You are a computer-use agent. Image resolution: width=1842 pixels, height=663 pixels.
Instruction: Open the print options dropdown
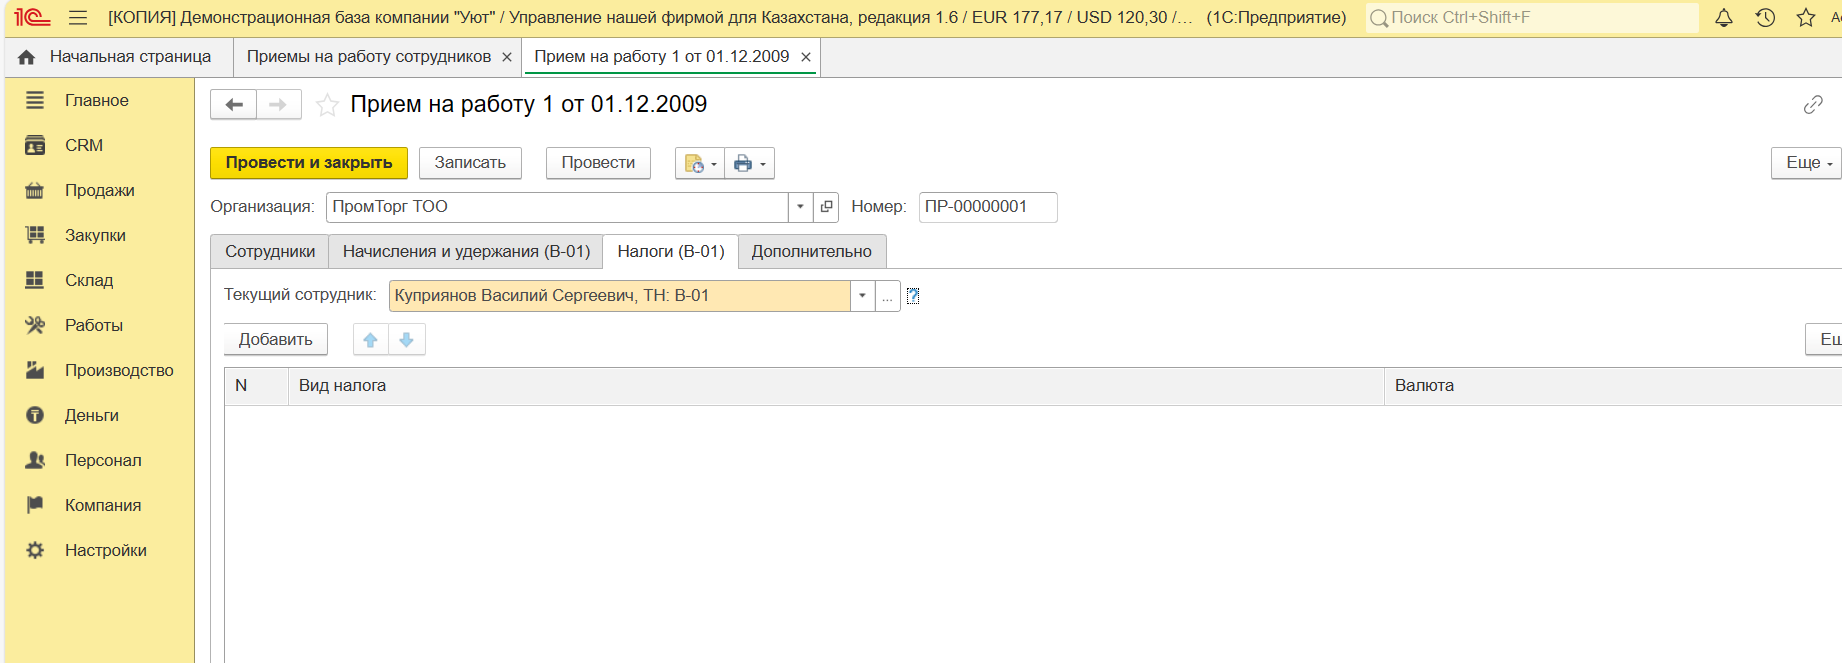click(x=749, y=163)
